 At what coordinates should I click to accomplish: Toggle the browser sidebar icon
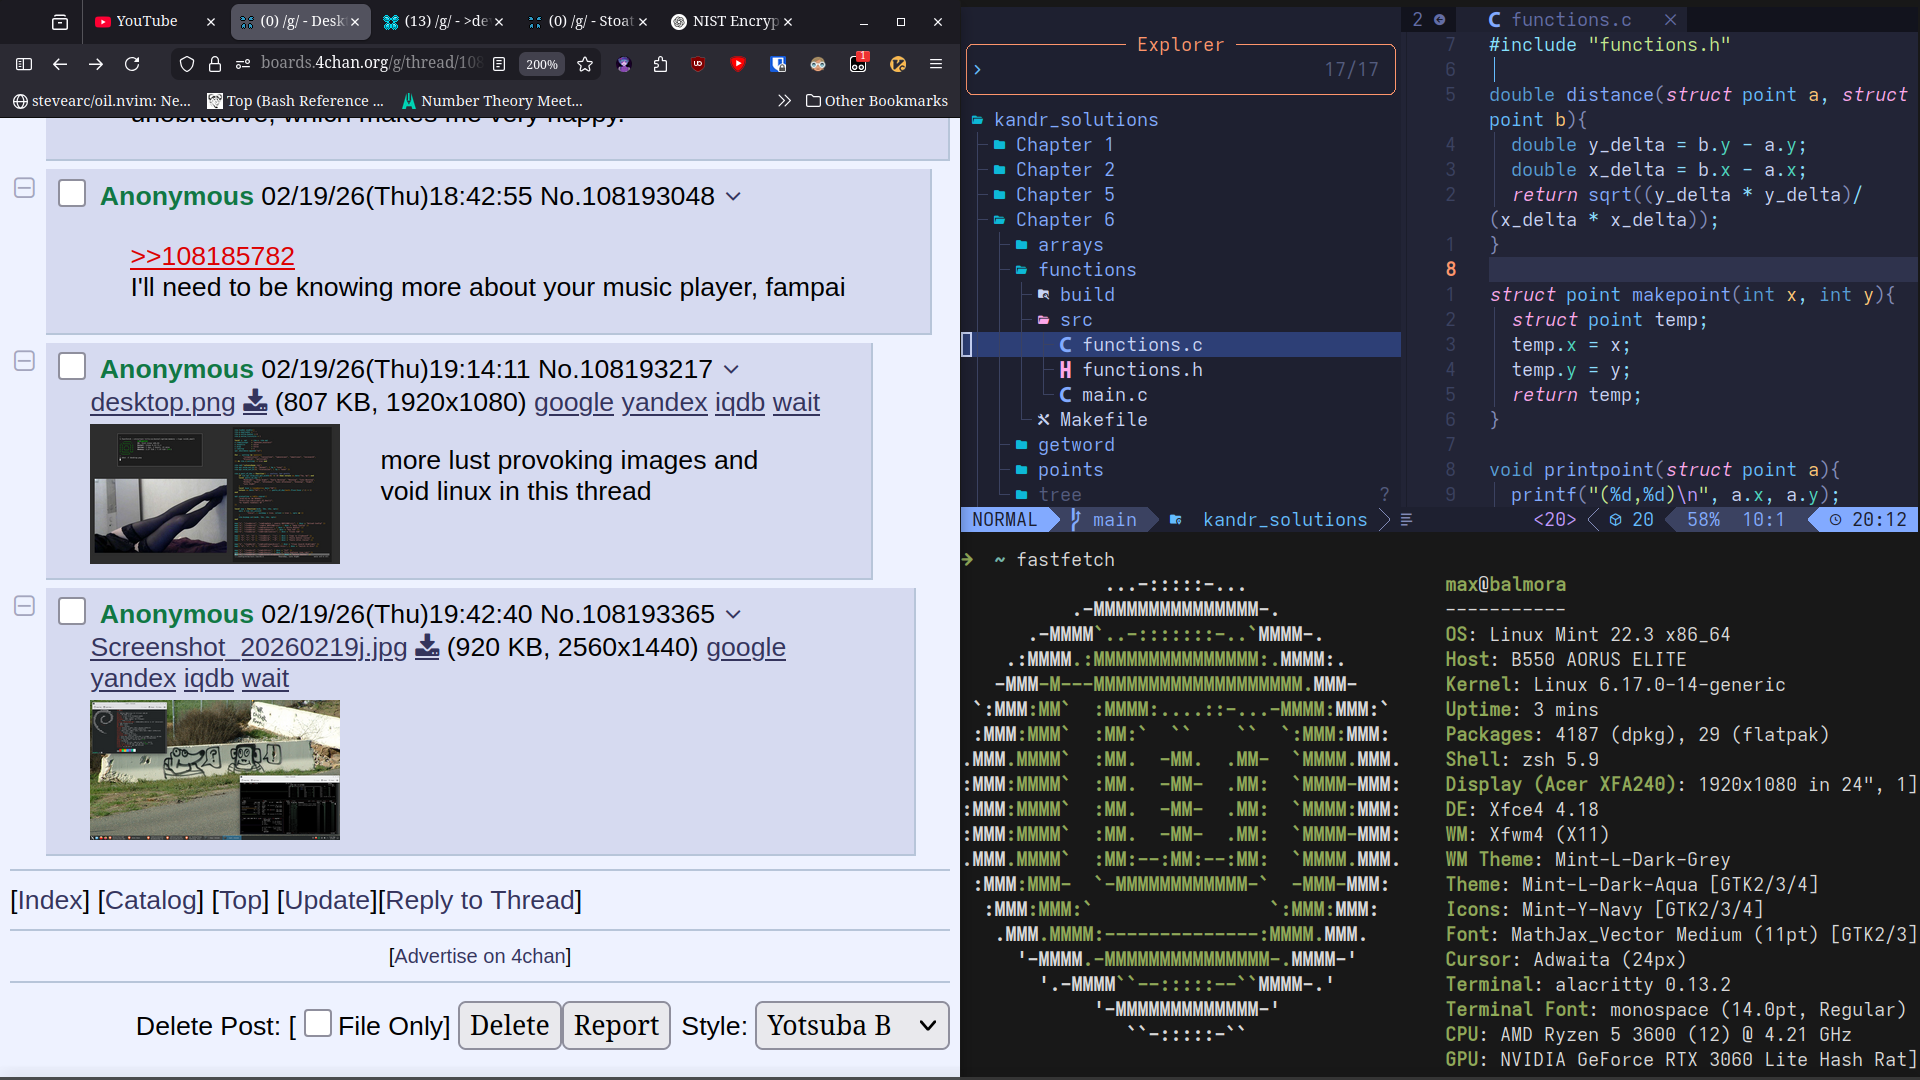click(24, 64)
